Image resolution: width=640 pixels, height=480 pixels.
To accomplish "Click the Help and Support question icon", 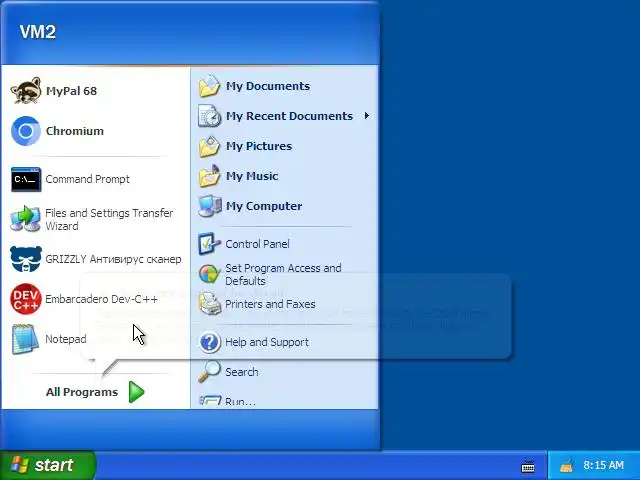I will (210, 342).
